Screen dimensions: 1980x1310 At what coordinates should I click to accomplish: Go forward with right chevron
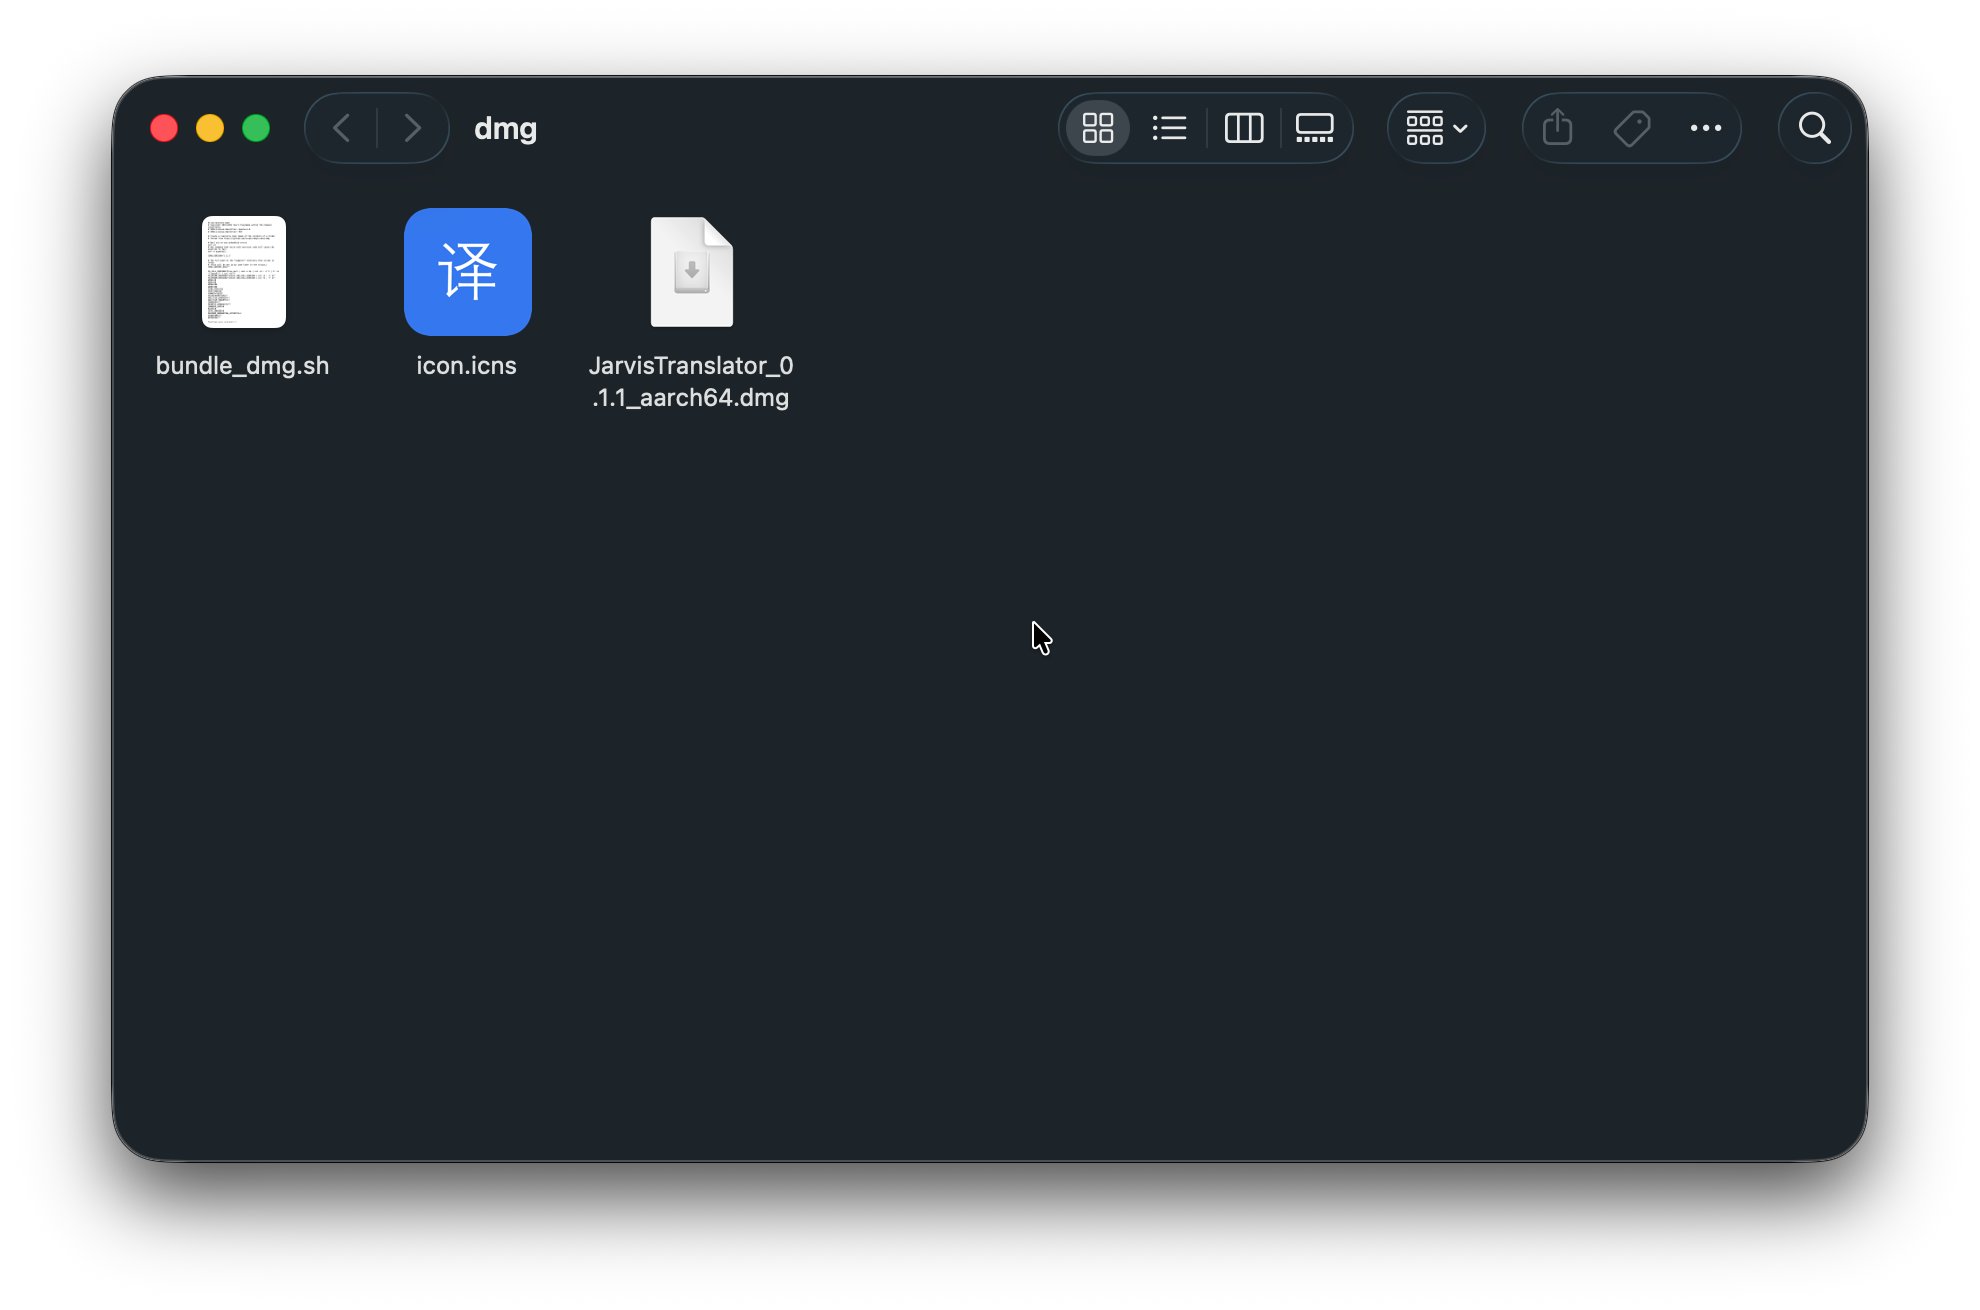tap(412, 128)
